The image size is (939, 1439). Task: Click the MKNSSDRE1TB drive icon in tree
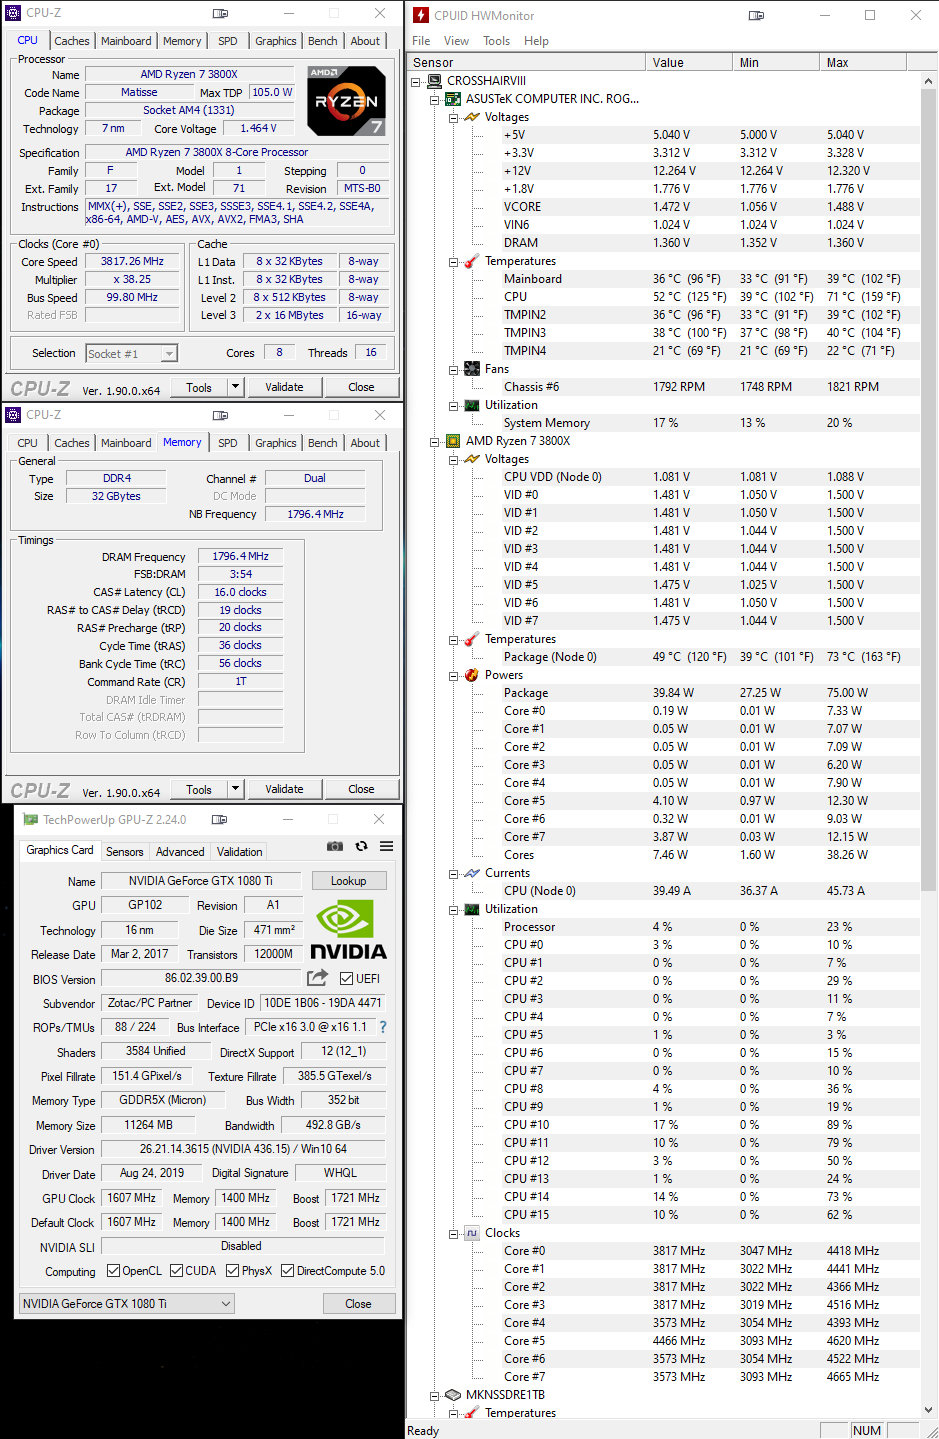click(x=453, y=1395)
